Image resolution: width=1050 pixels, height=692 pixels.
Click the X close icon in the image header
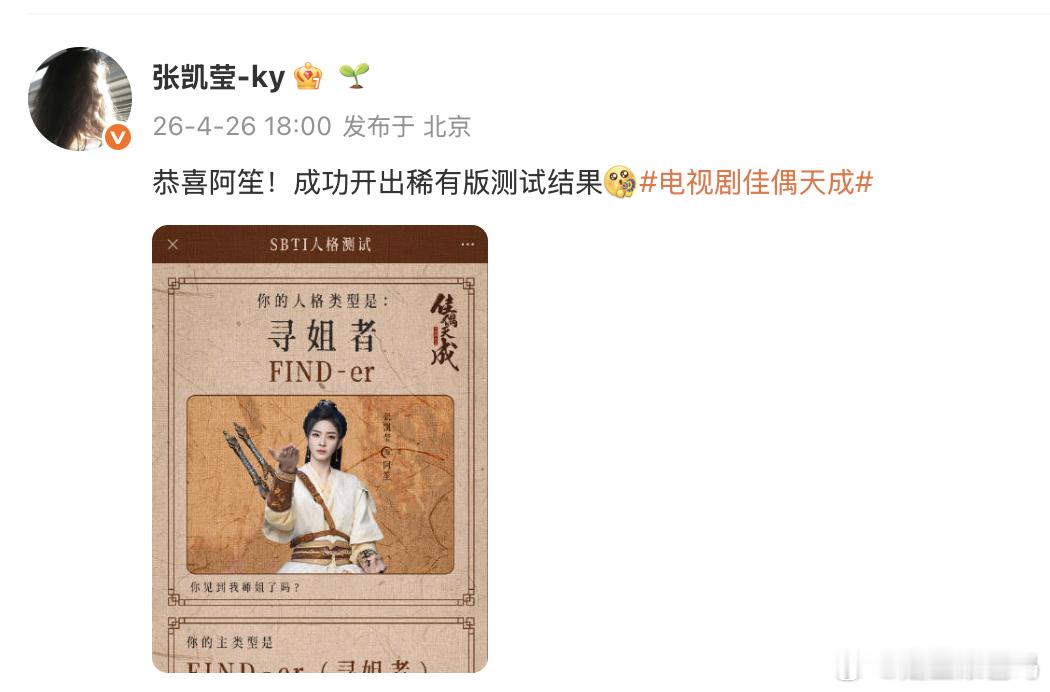point(173,245)
